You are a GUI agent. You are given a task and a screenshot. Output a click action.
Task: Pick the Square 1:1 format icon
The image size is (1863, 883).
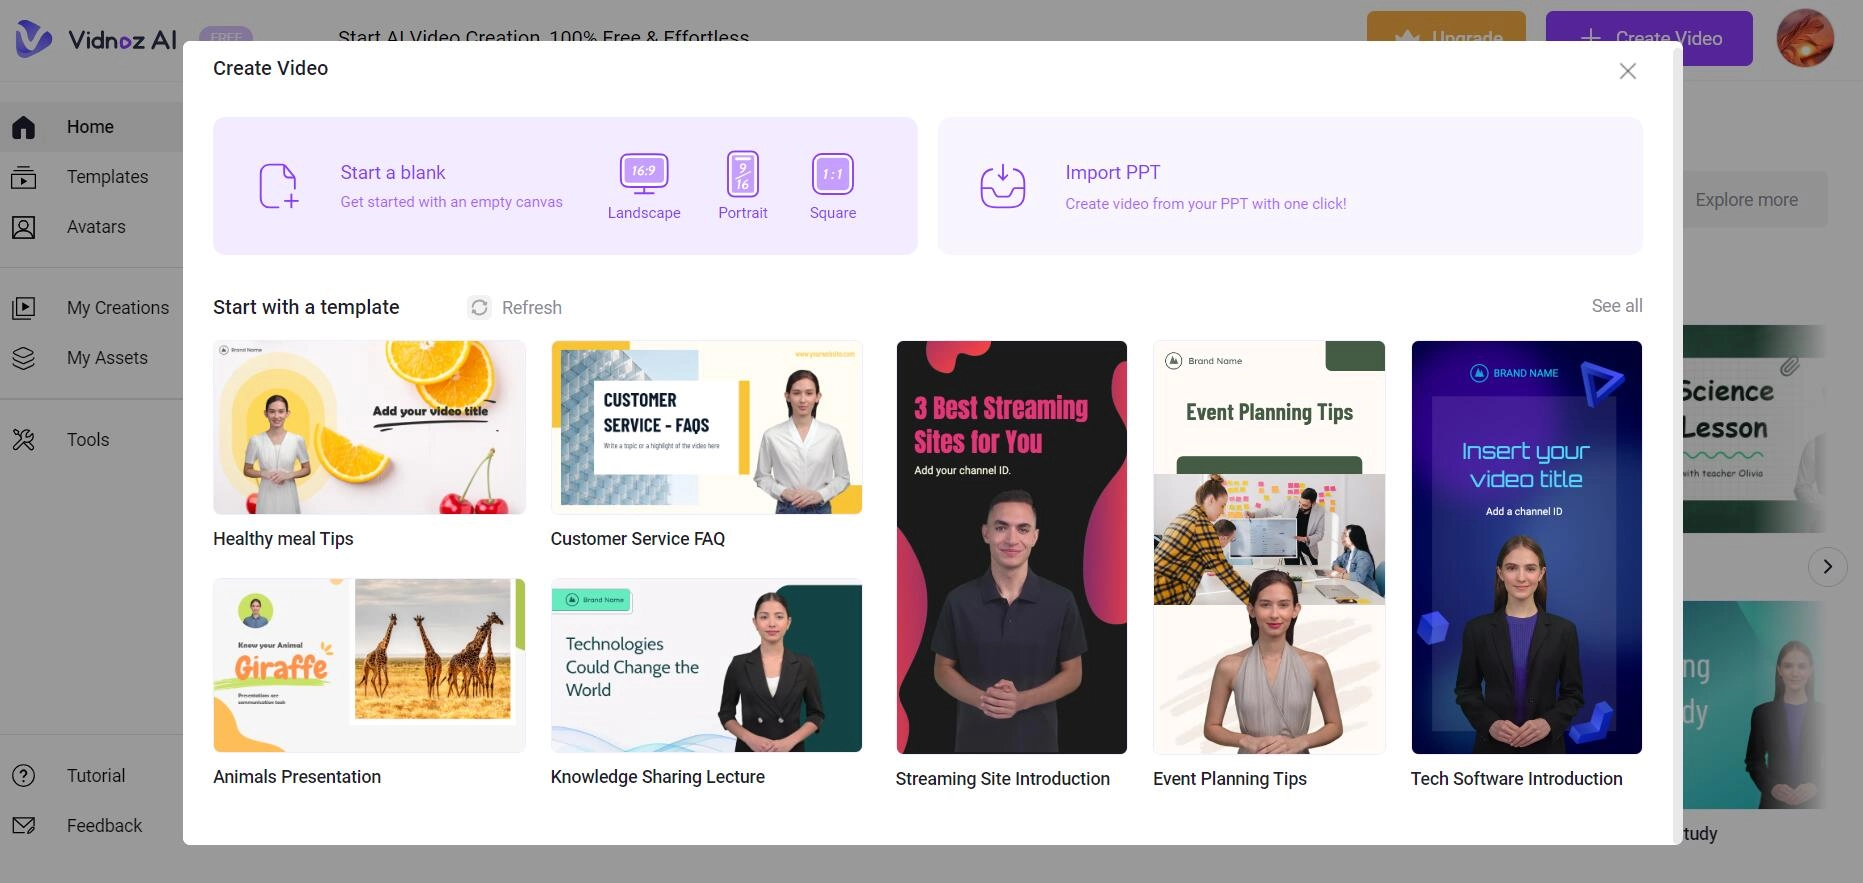tap(832, 174)
